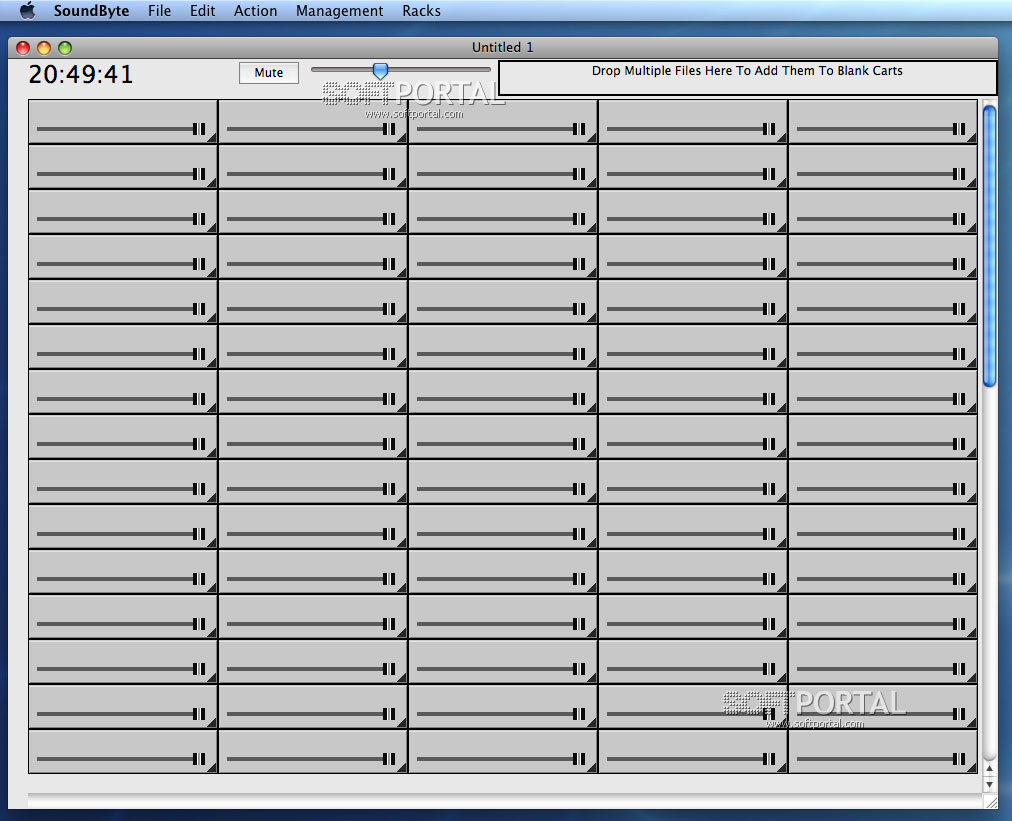This screenshot has width=1012, height=821.
Task: Click pause icon of ninth row, fourth column cart
Action: [x=769, y=489]
